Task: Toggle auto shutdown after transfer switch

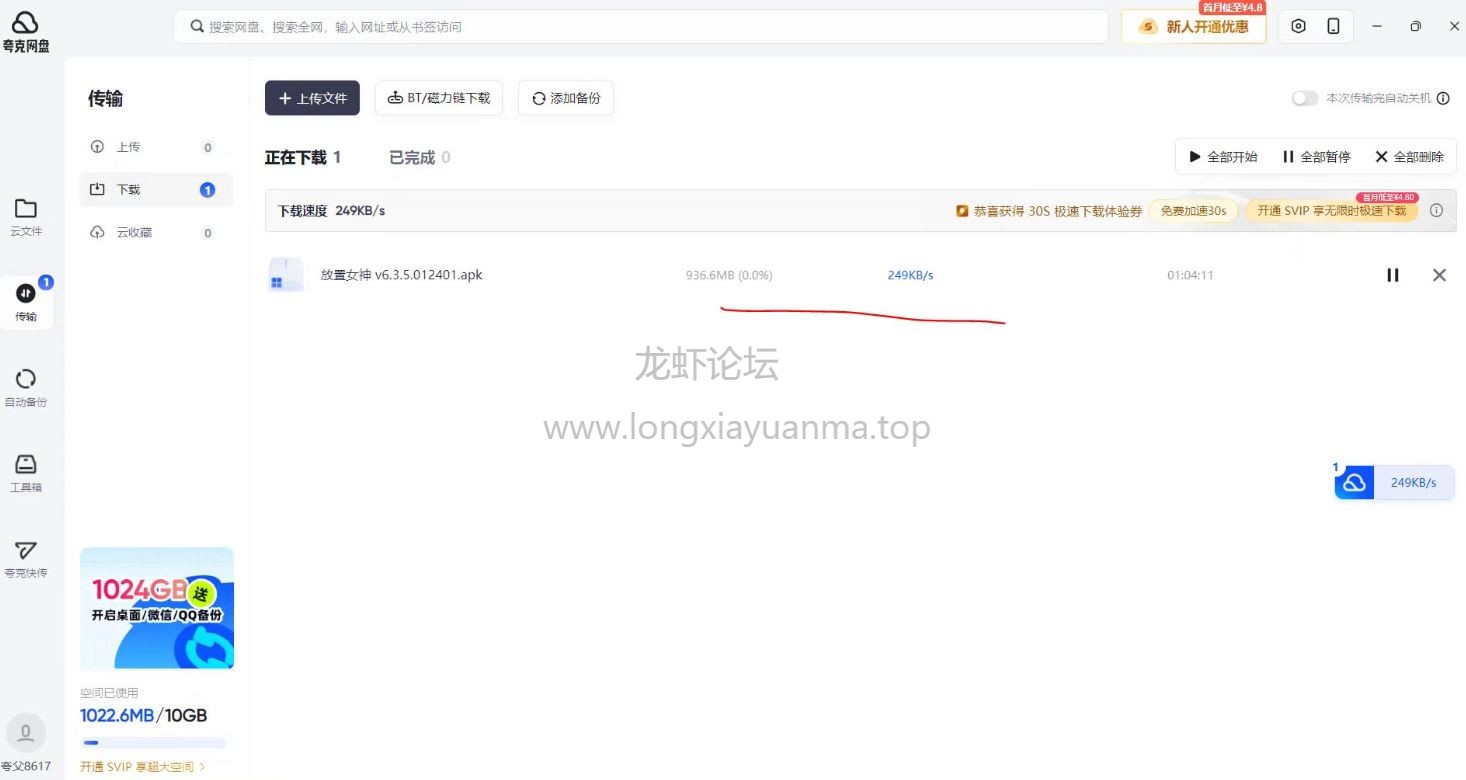Action: [x=1304, y=98]
